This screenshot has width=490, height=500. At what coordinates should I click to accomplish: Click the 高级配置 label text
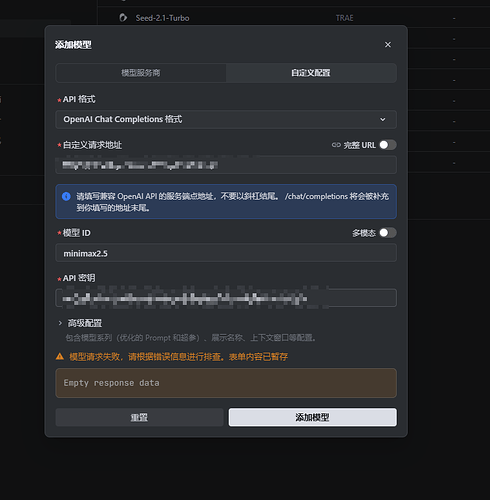click(85, 323)
